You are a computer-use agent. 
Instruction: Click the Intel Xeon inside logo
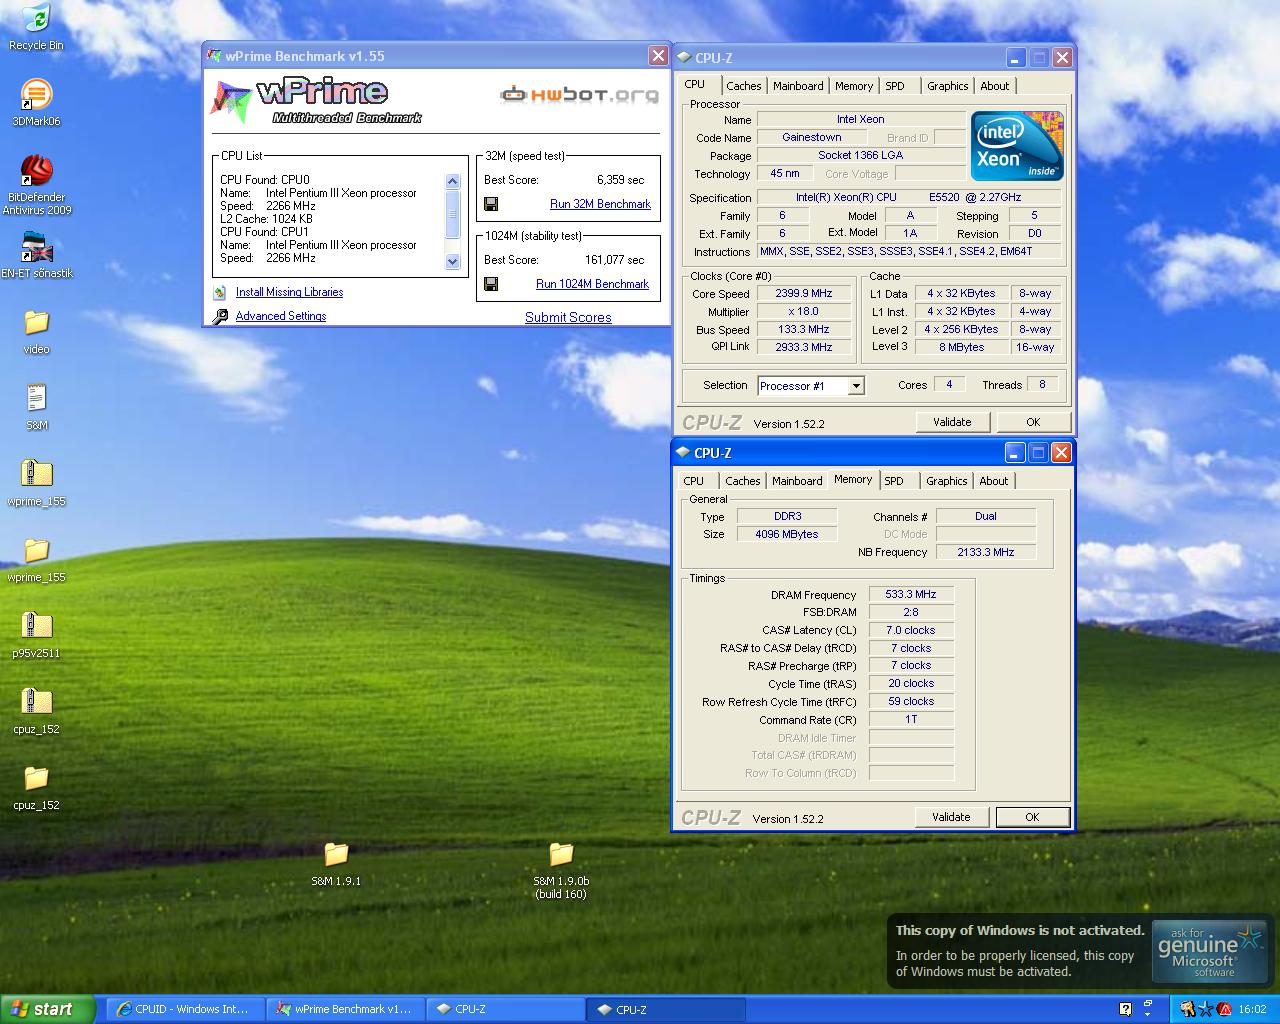1017,146
